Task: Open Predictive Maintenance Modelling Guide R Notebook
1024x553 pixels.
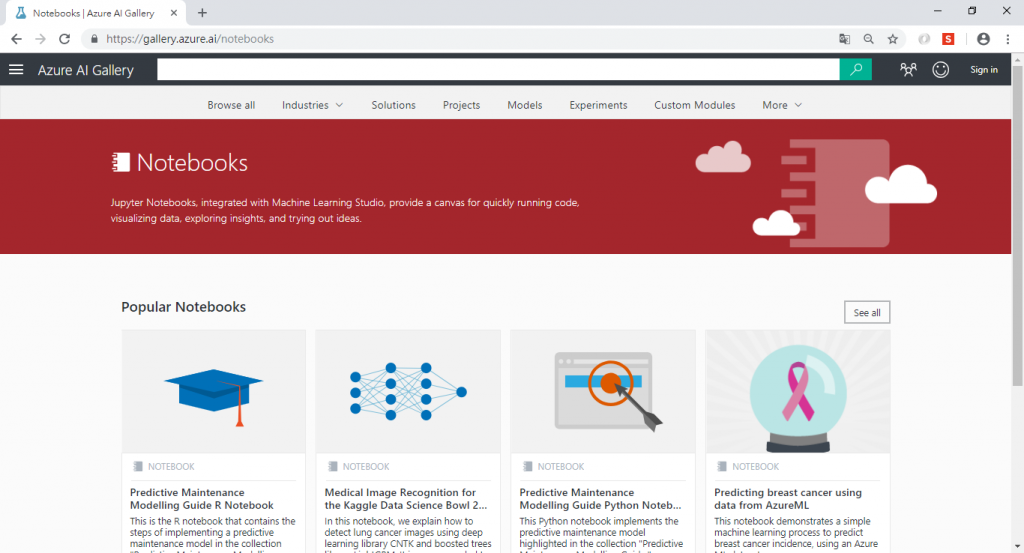Action: coord(202,499)
